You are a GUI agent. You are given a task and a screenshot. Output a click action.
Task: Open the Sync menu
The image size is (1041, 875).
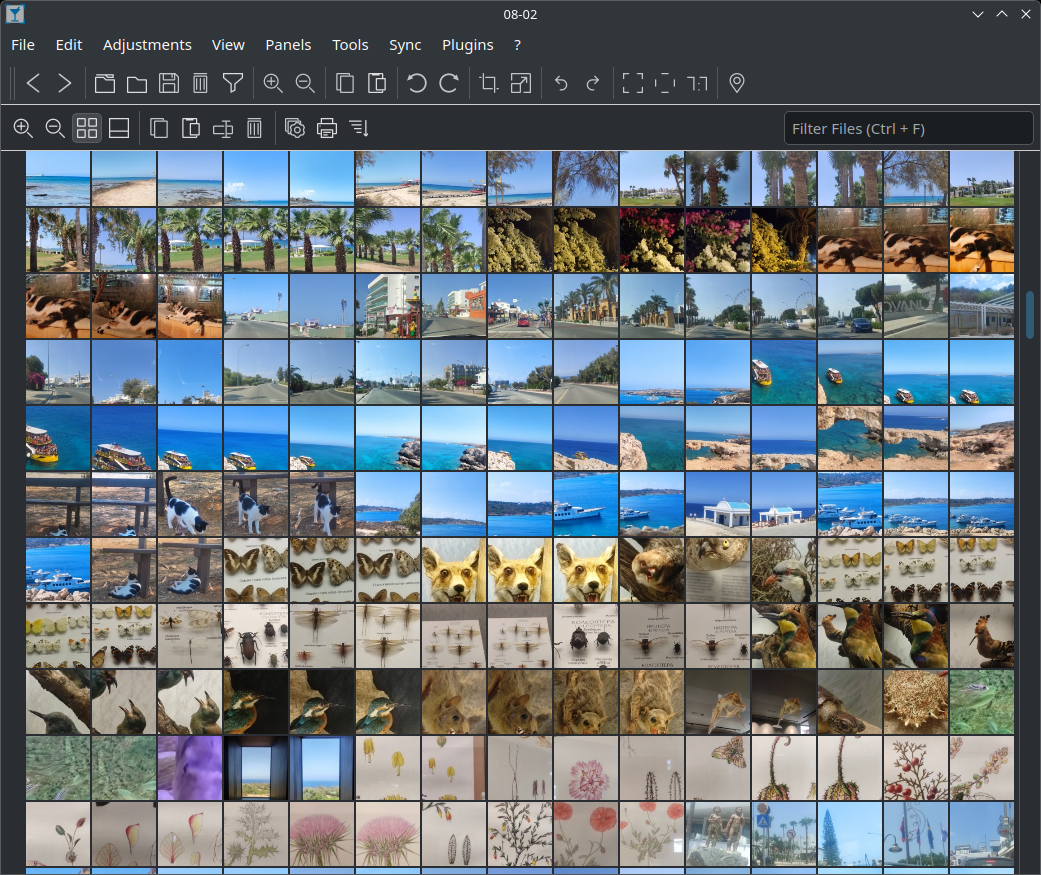point(405,45)
